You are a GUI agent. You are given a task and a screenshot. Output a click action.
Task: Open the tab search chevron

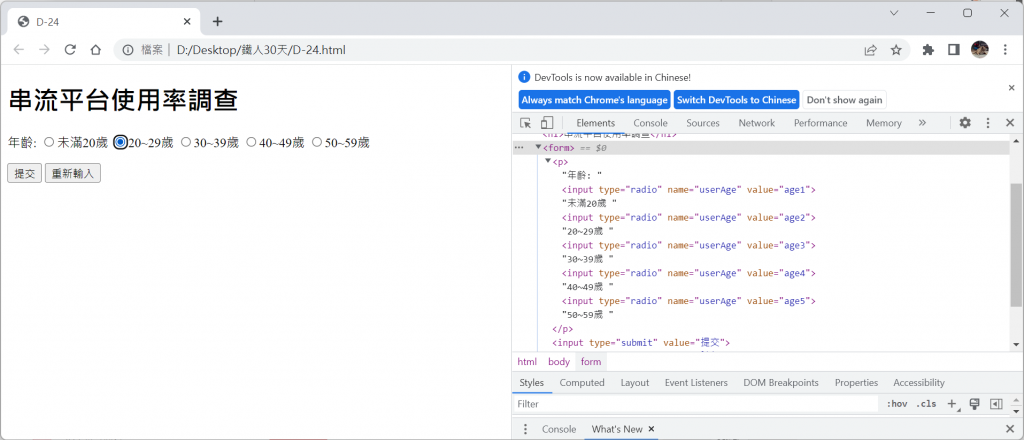tap(894, 13)
